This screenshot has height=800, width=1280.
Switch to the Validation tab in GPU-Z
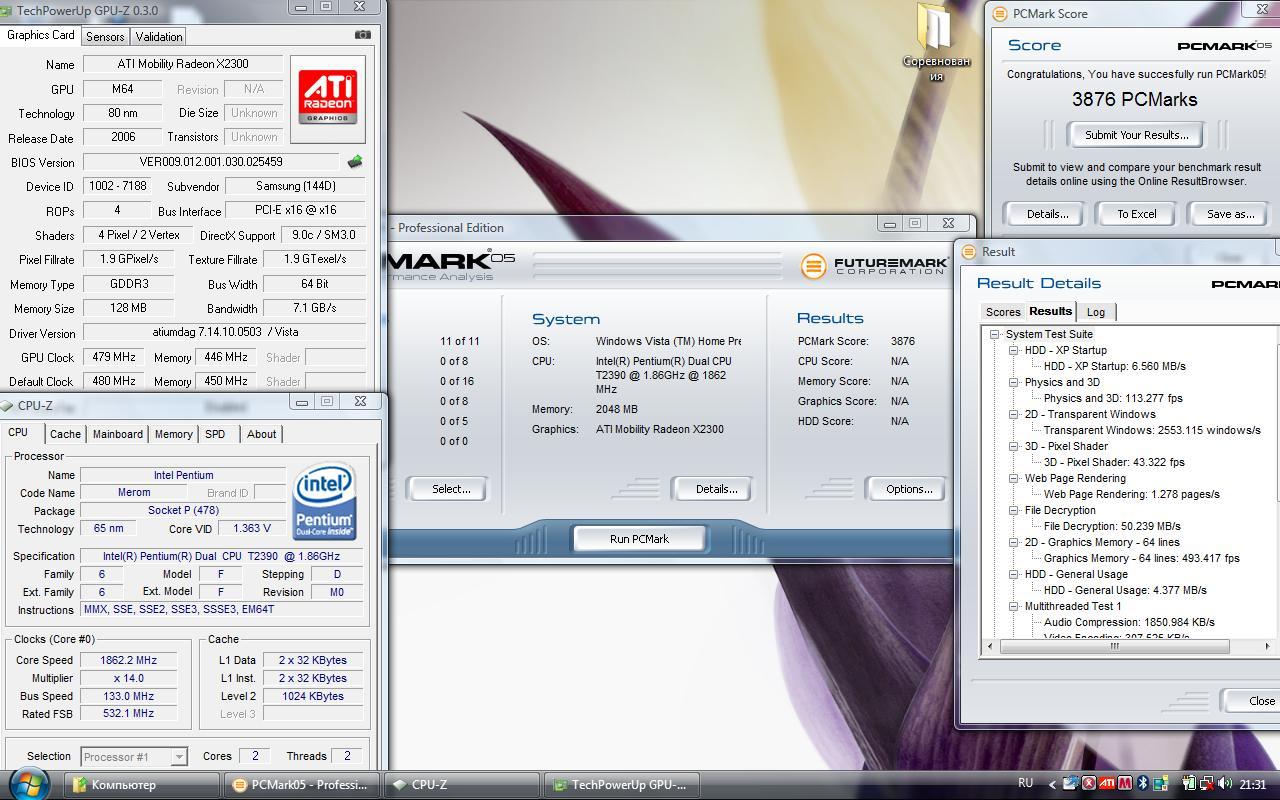pyautogui.click(x=159, y=36)
